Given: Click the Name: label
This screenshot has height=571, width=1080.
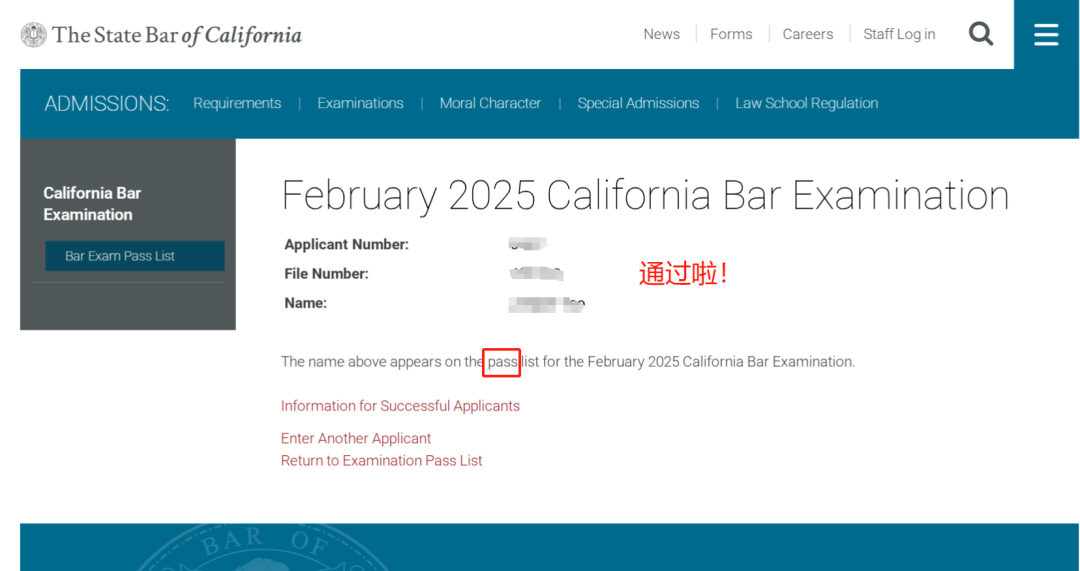Looking at the screenshot, I should coord(306,303).
